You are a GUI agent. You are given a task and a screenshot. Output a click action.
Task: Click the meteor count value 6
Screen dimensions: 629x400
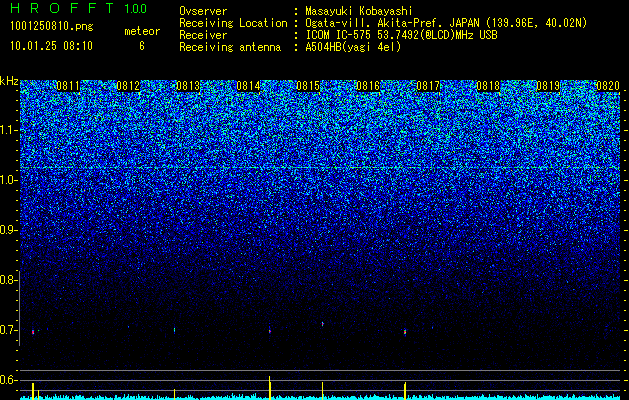tap(142, 46)
